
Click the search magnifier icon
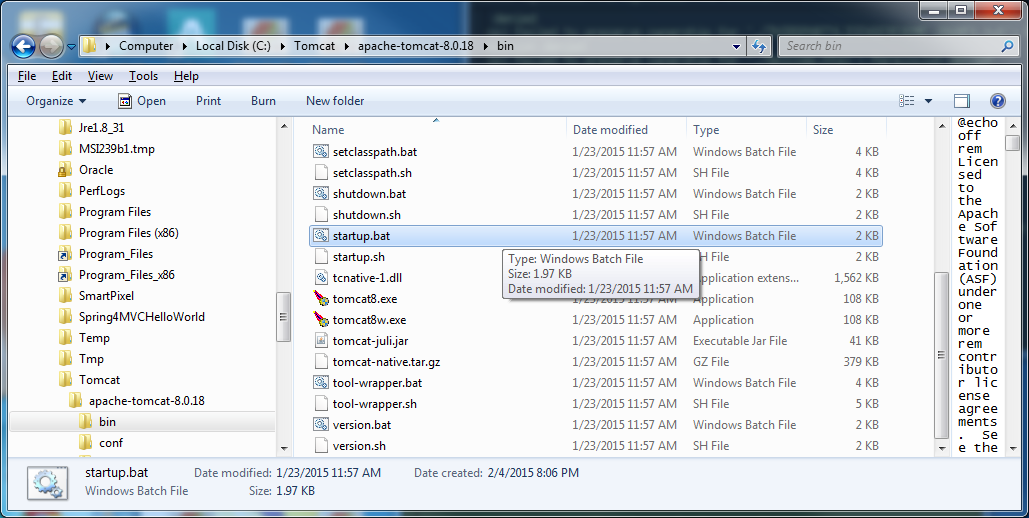[x=1007, y=46]
